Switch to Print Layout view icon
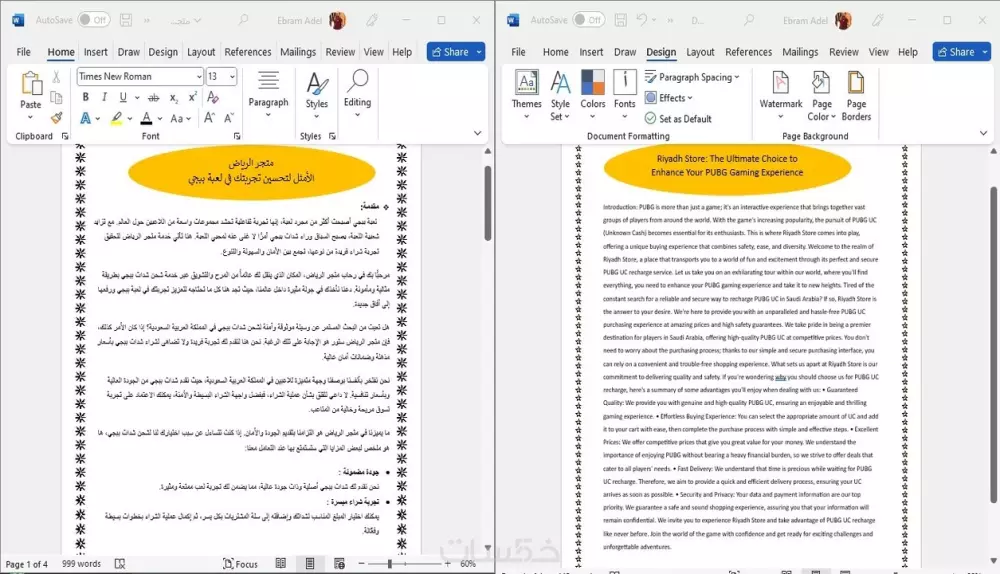 tap(310, 563)
